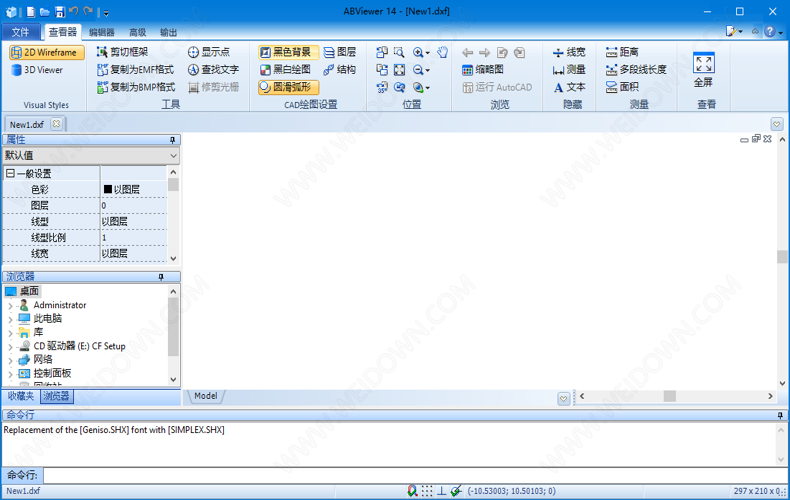
Task: Select the 2D Wireframe visual style
Action: (47, 52)
